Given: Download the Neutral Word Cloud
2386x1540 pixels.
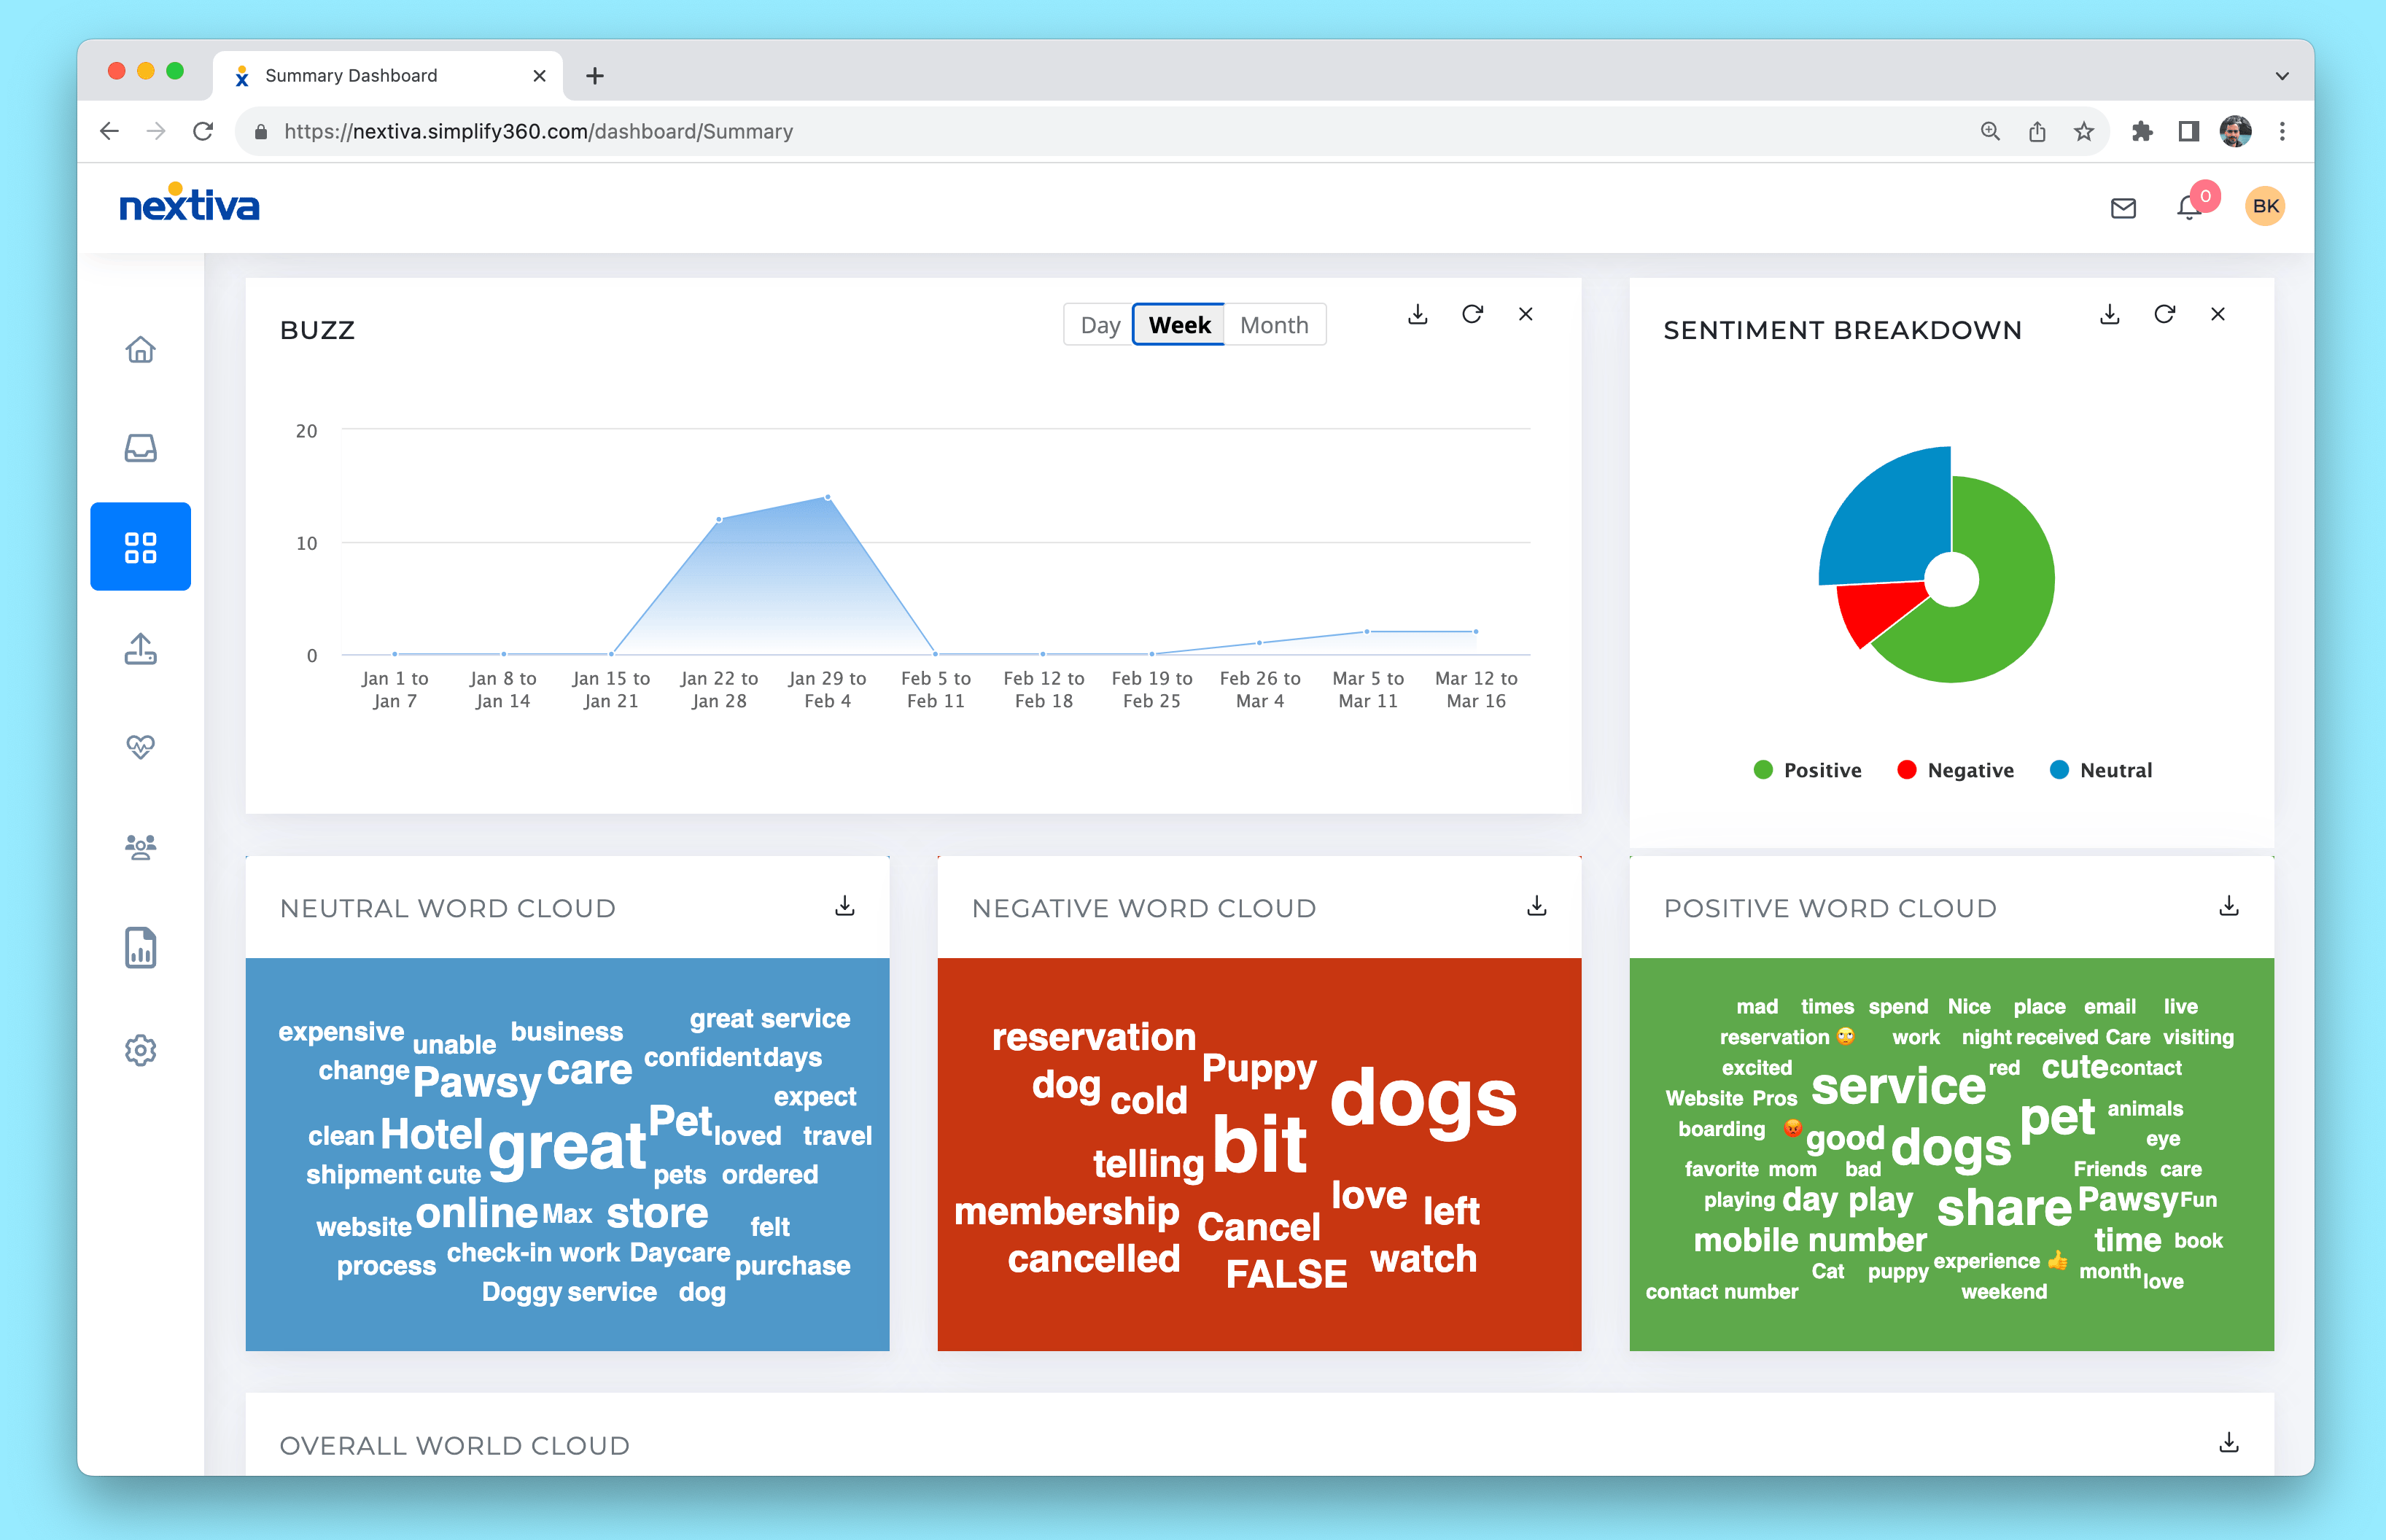Looking at the screenshot, I should pos(844,906).
